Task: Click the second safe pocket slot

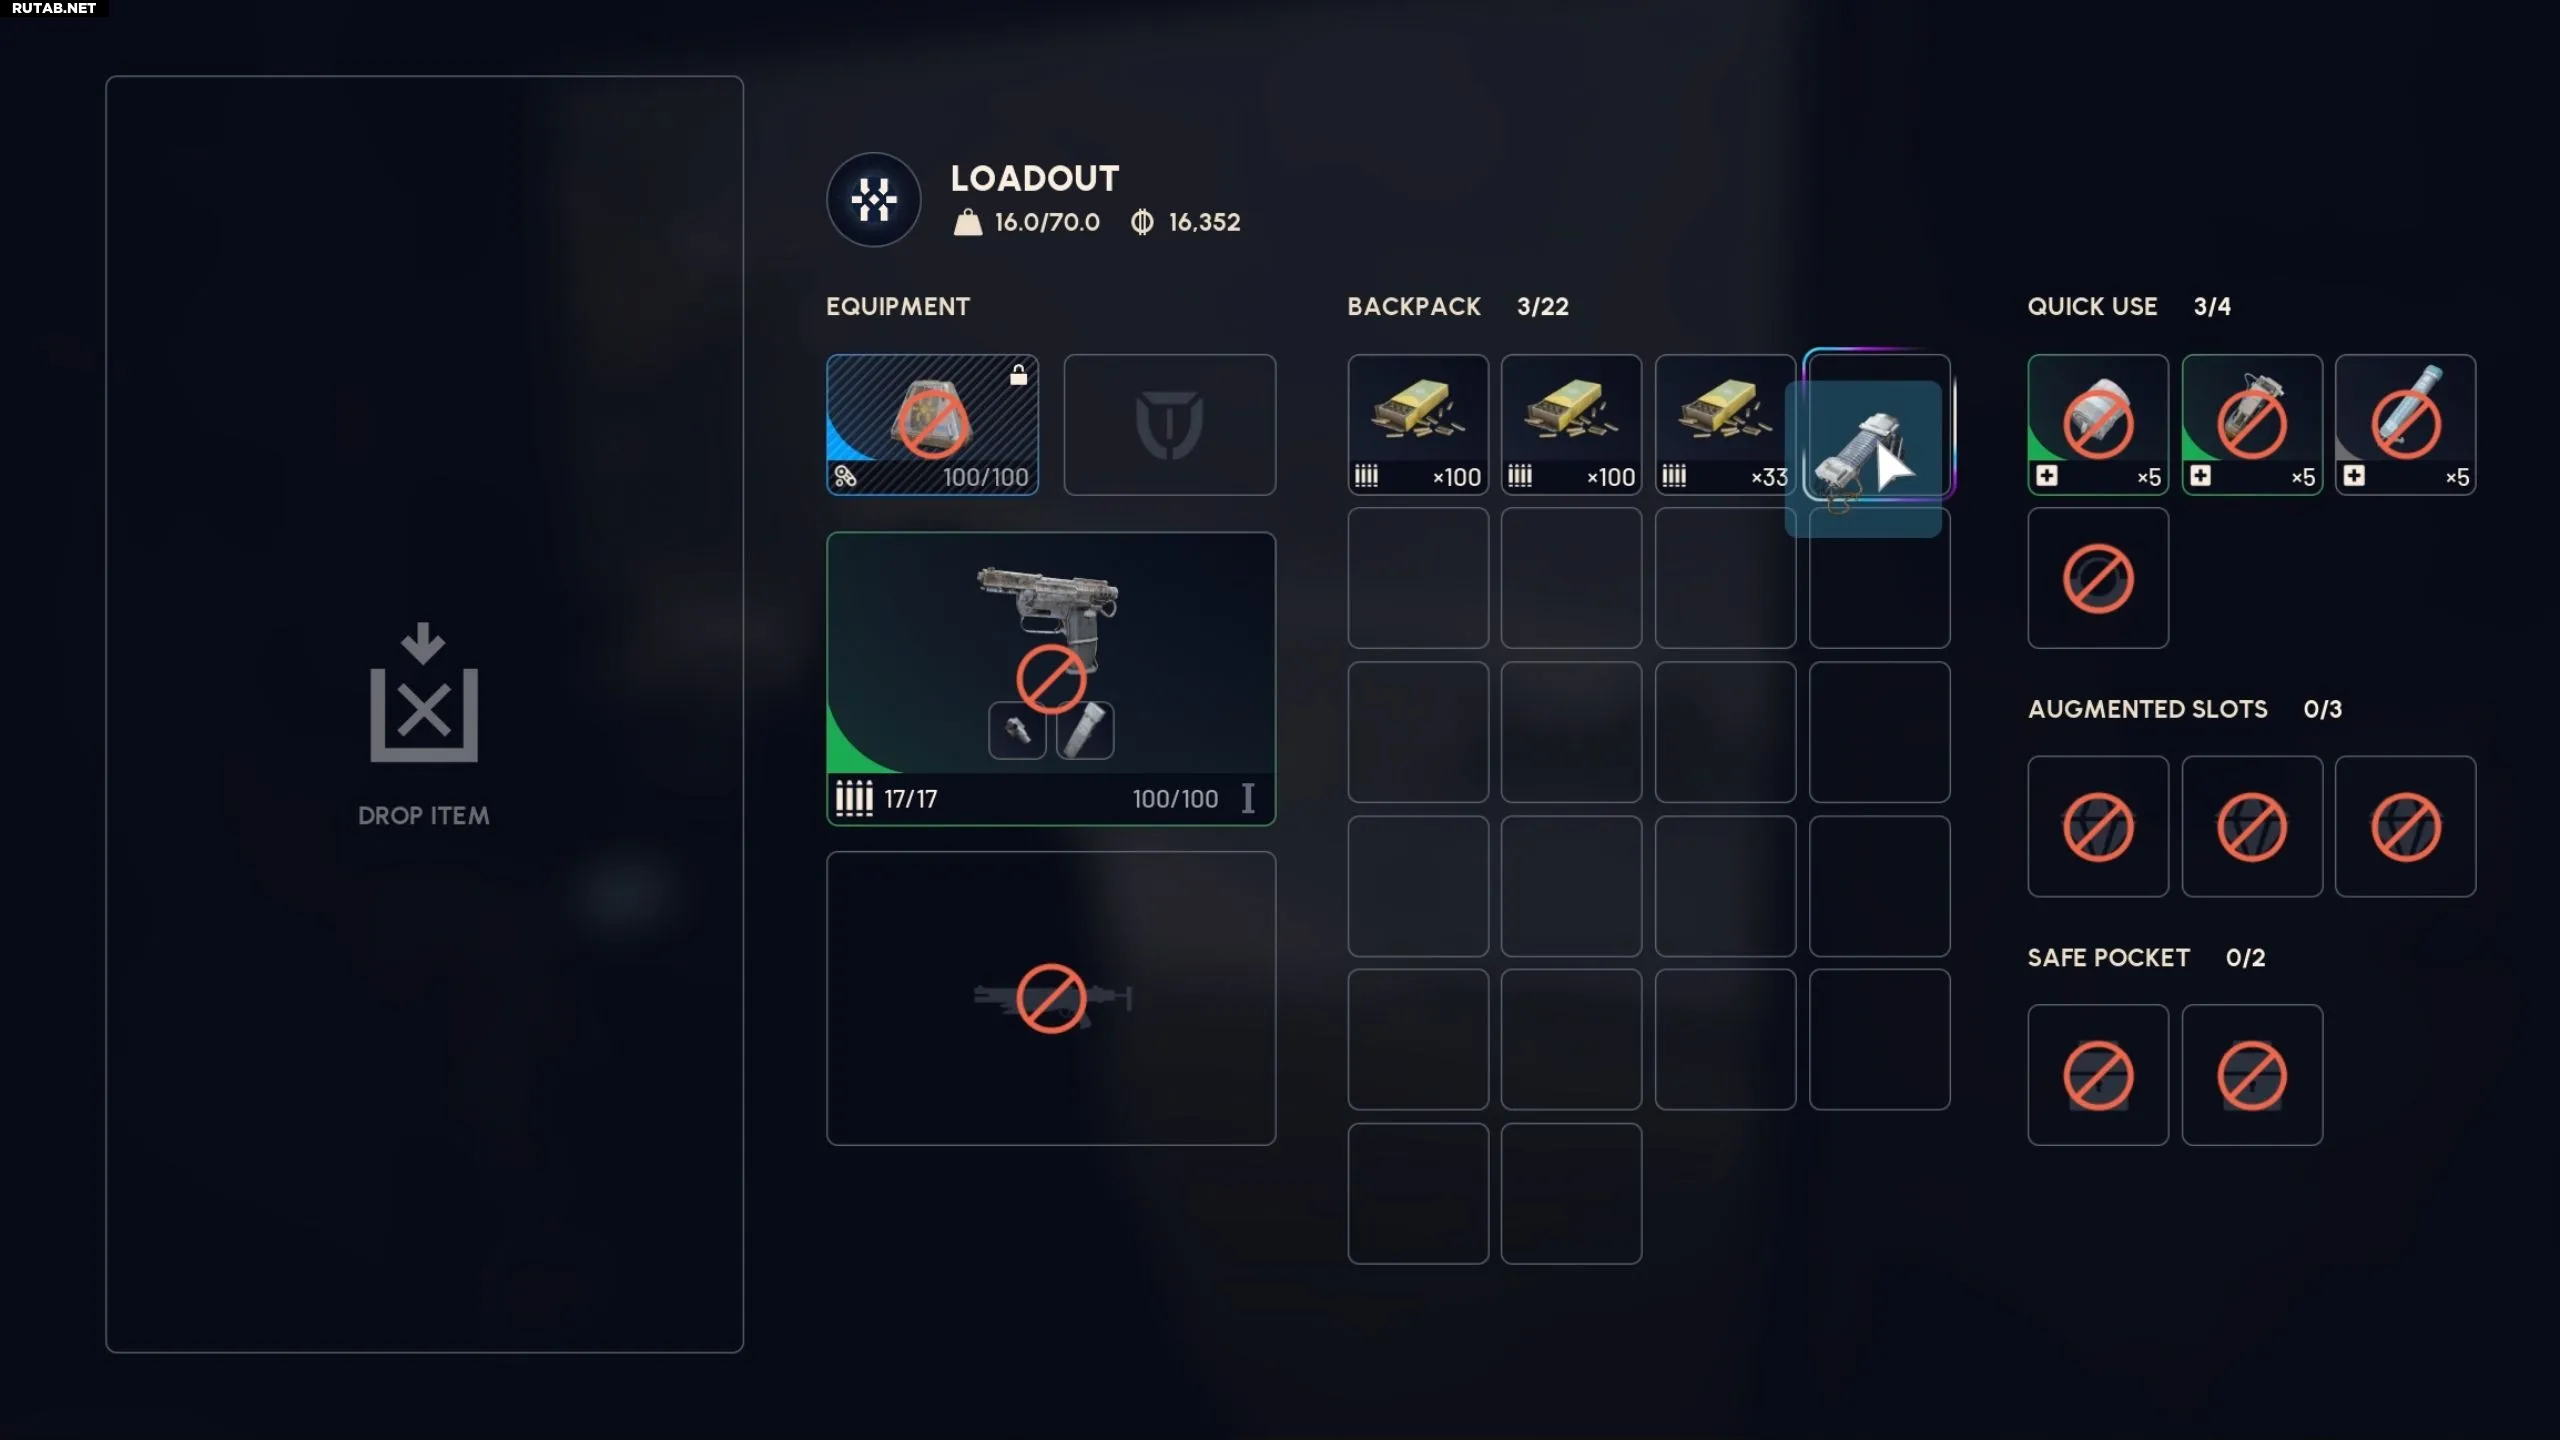Action: 2252,1075
